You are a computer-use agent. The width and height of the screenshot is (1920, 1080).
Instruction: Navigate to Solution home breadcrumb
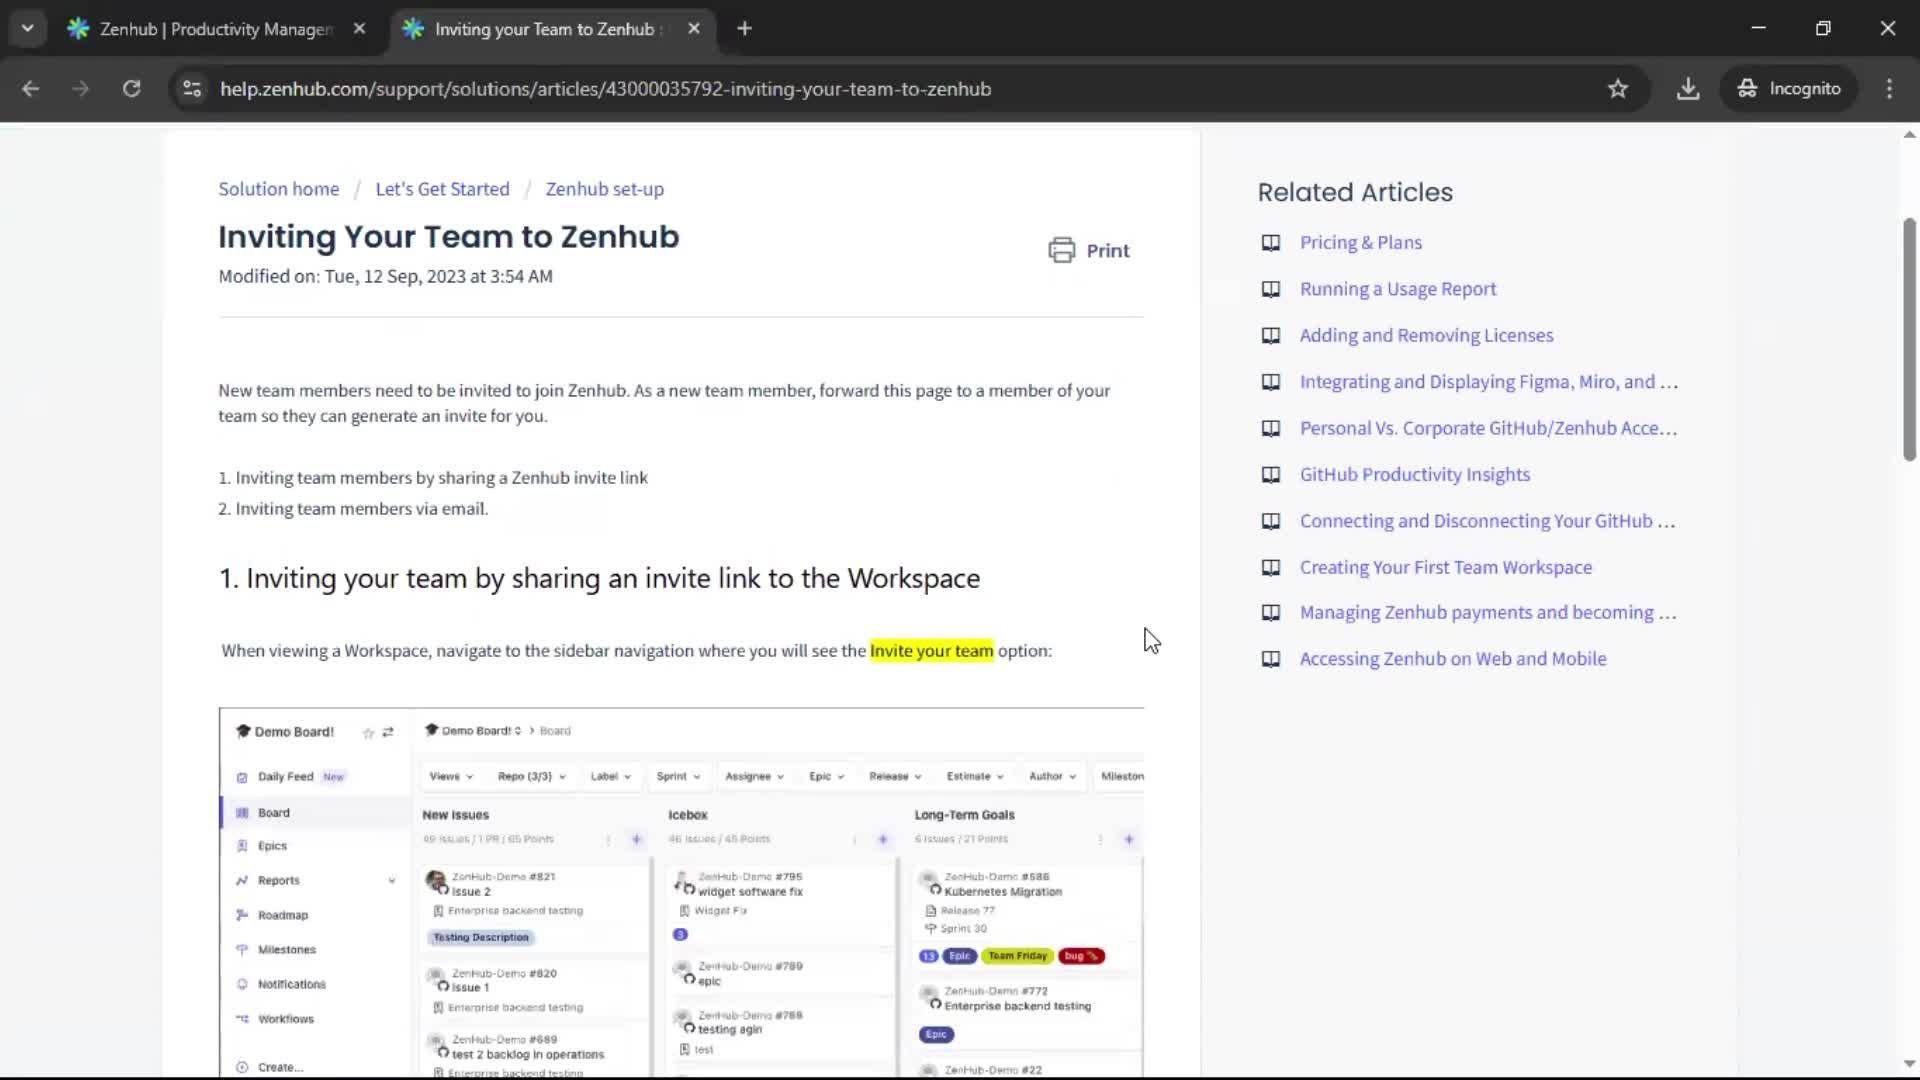[277, 188]
